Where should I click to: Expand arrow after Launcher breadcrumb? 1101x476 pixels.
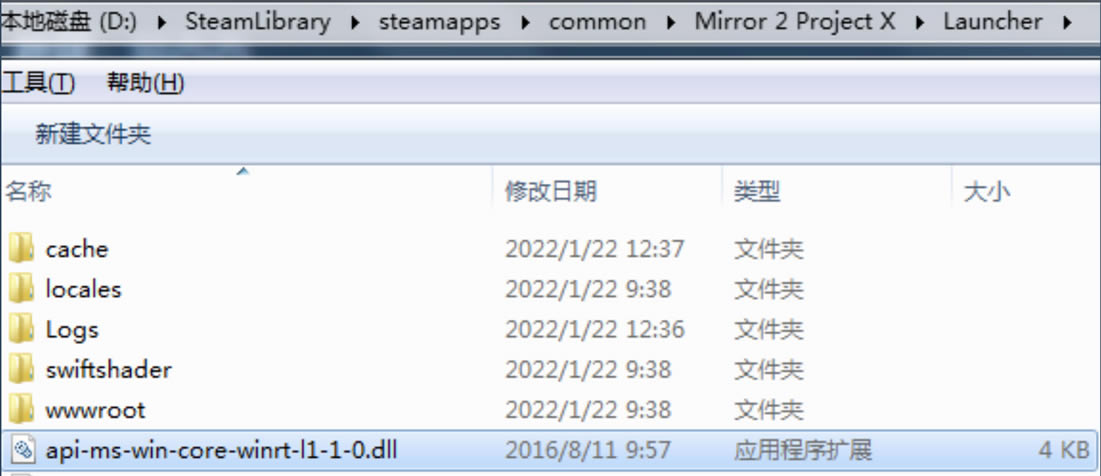click(1067, 22)
